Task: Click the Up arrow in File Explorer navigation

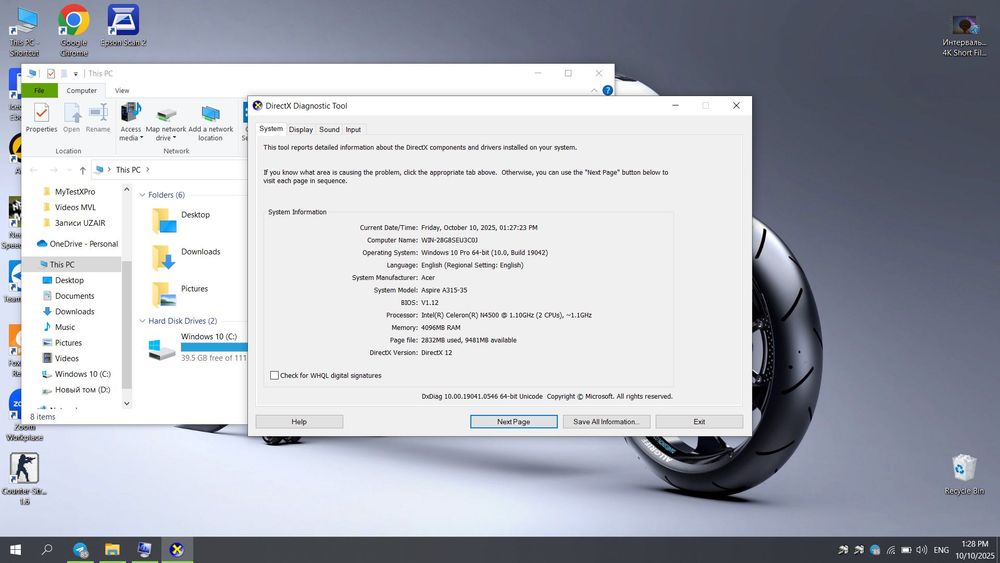Action: (x=82, y=170)
